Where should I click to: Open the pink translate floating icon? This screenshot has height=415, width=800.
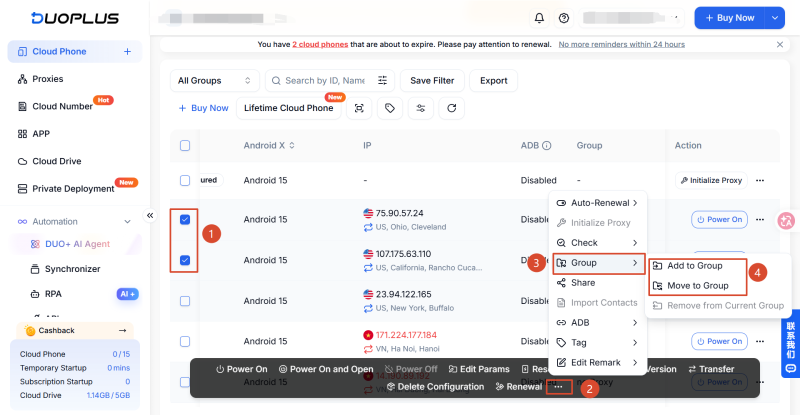click(786, 221)
